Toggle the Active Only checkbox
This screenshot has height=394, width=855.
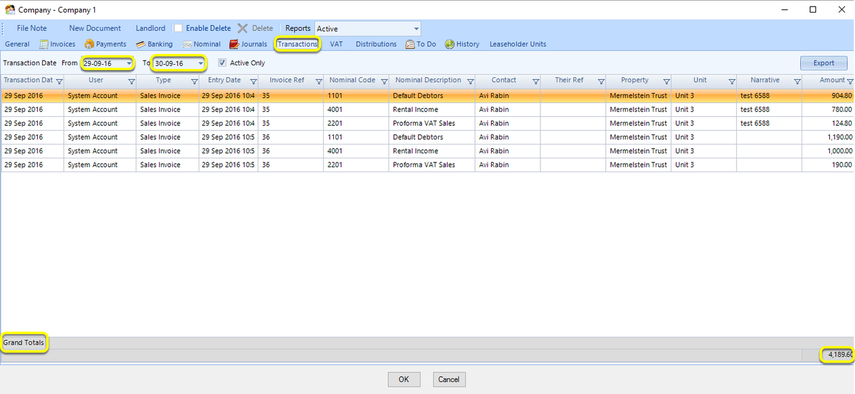point(222,63)
